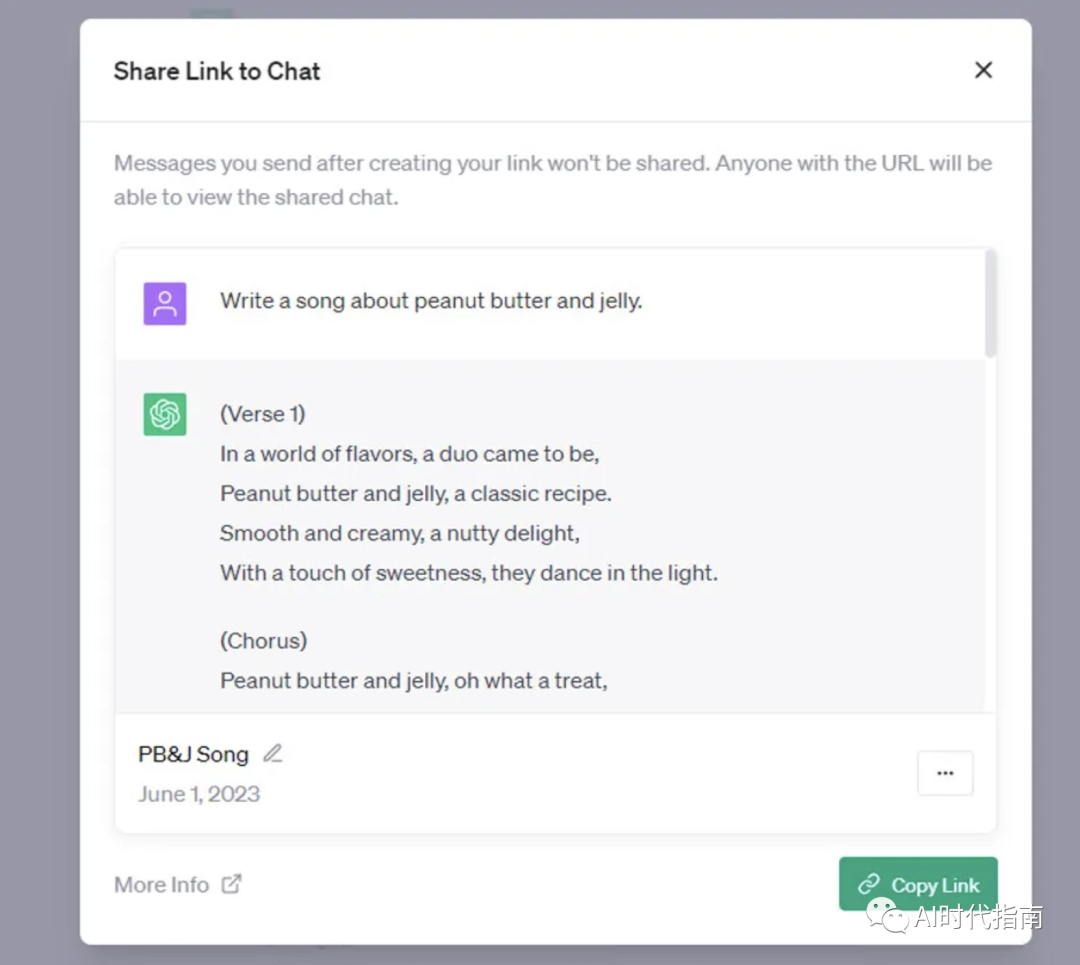Click external-link arrow icon beside More Info
1080x965 pixels.
tap(232, 884)
